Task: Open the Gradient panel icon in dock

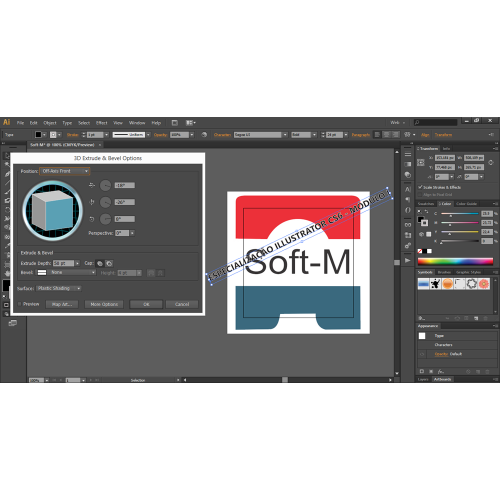Action: coord(408,164)
